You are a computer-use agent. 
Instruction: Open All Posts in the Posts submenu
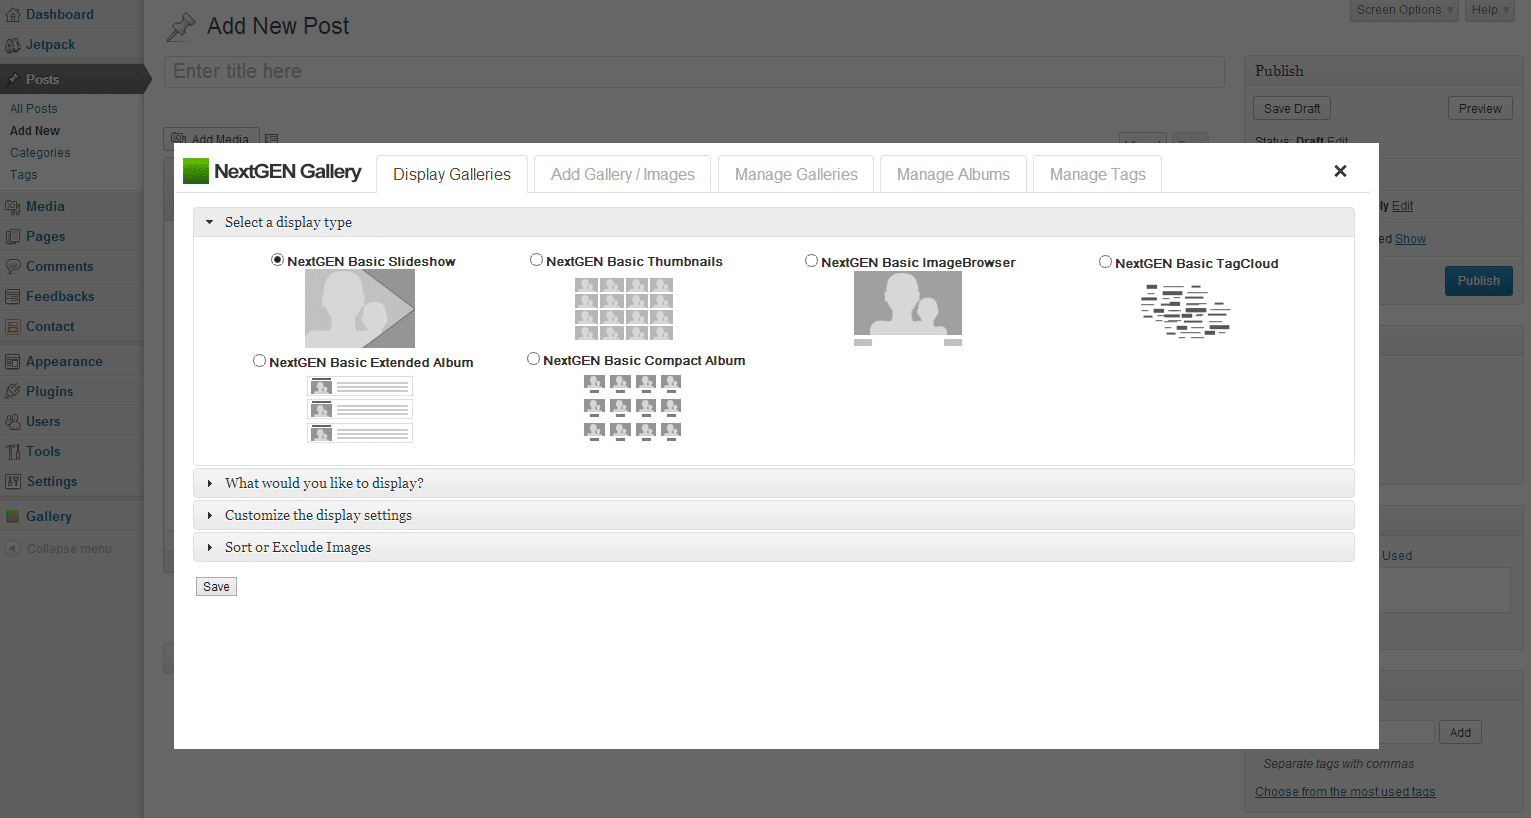click(34, 109)
